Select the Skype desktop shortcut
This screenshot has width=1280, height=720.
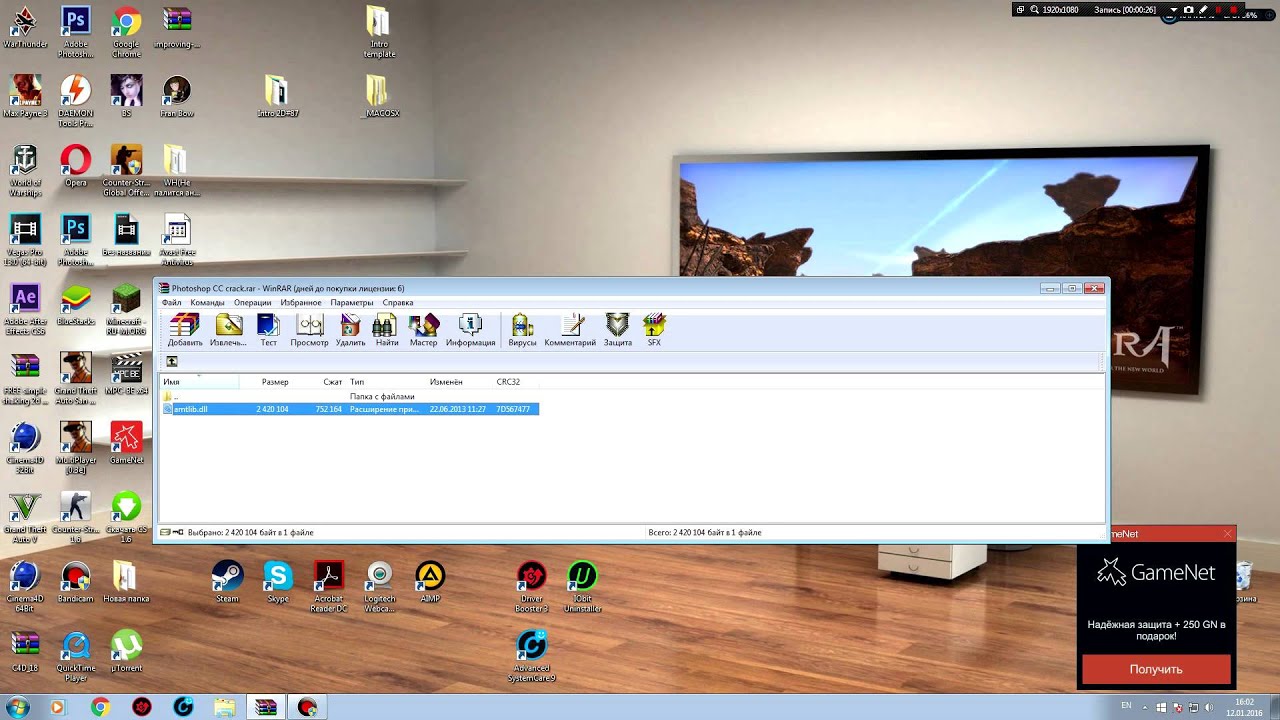[x=277, y=581]
